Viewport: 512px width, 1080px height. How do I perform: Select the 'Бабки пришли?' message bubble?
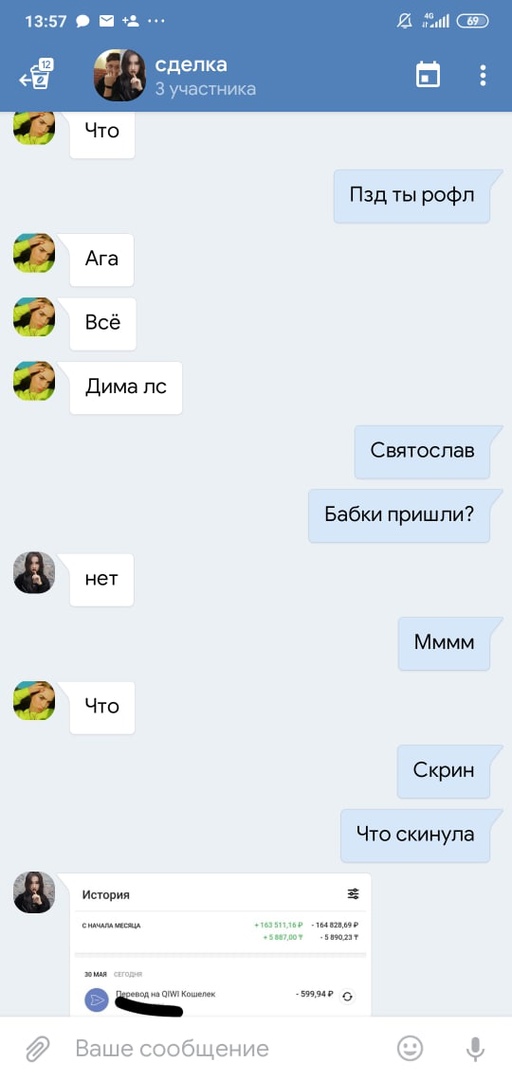[x=399, y=516]
